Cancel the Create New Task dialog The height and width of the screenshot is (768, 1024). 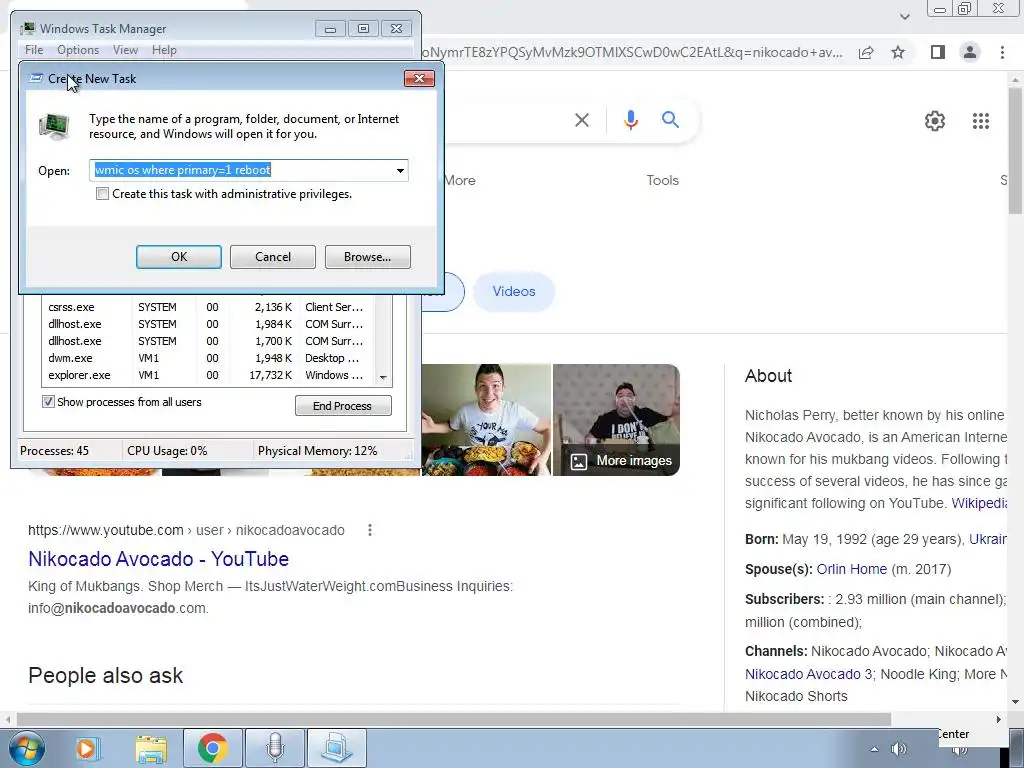coord(273,257)
